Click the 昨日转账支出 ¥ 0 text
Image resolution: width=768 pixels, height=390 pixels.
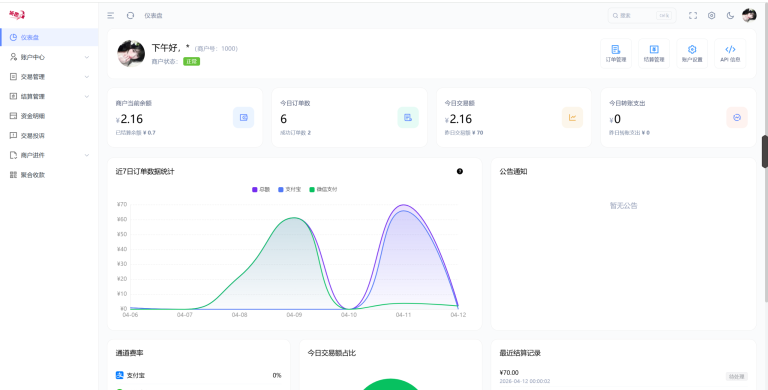coord(629,133)
